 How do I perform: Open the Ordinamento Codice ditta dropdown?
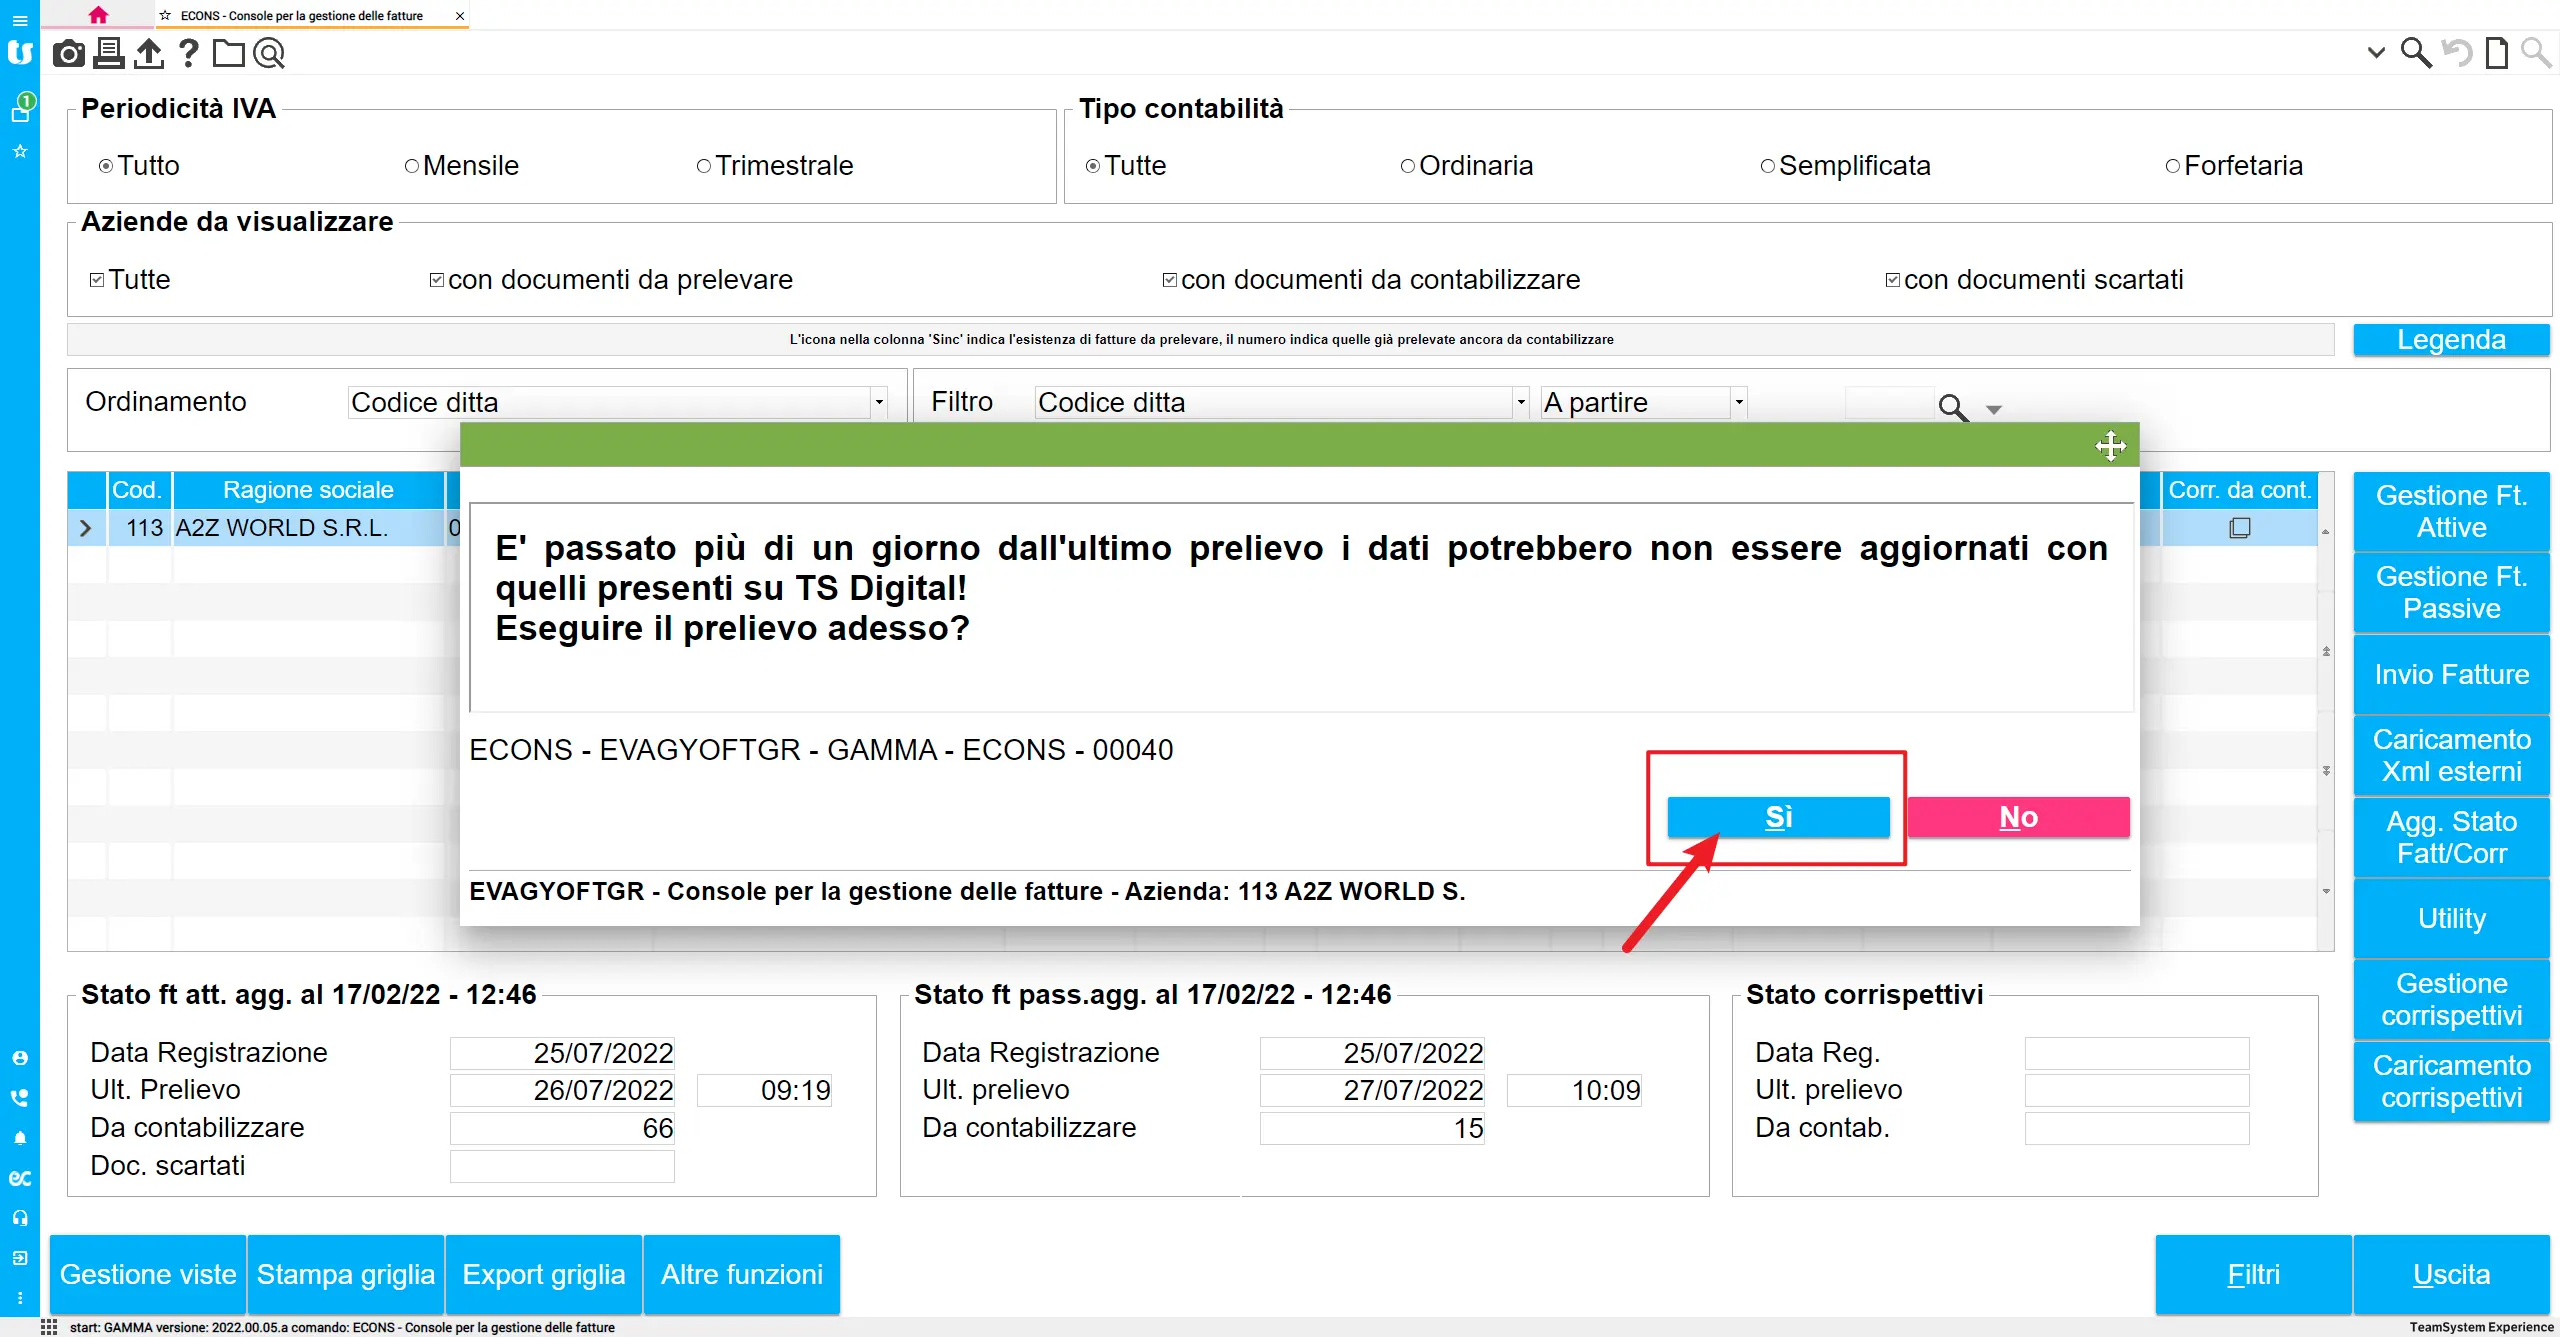click(878, 402)
